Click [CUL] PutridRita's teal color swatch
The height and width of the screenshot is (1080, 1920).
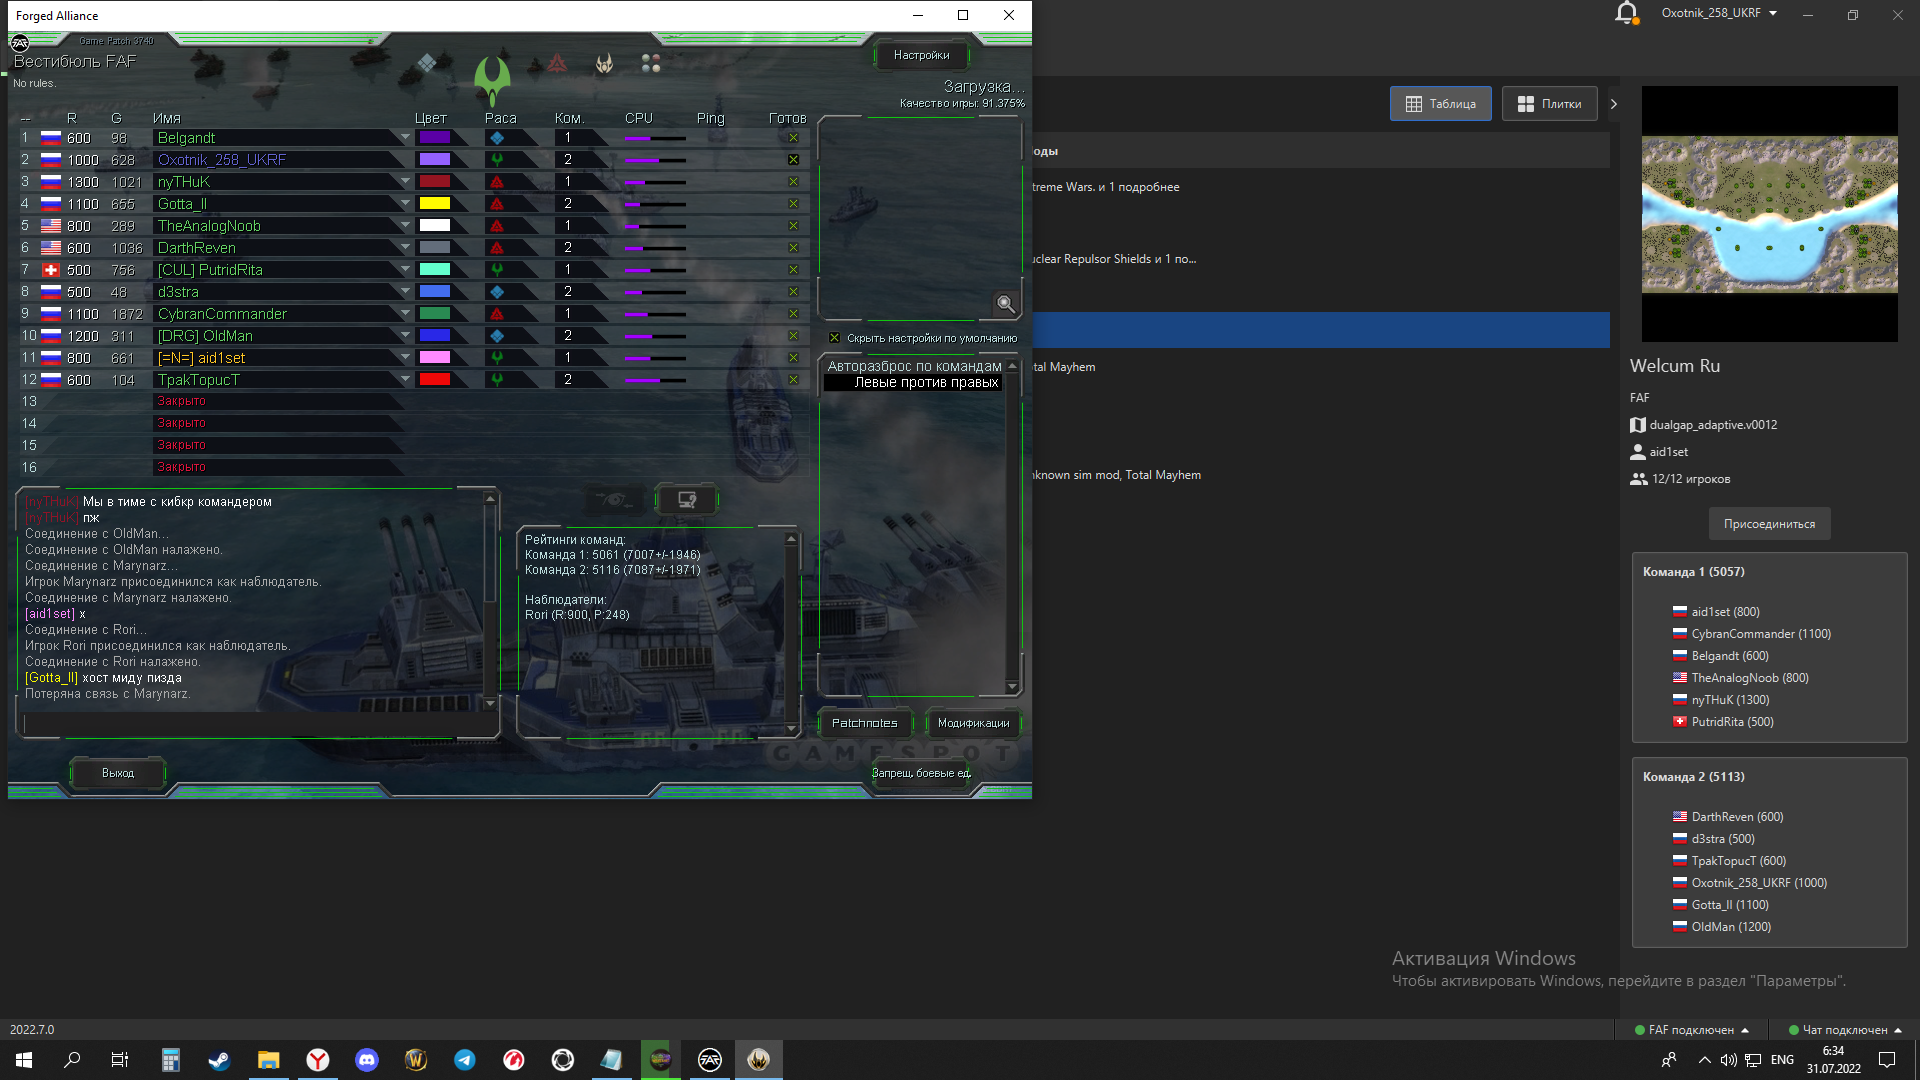[434, 270]
